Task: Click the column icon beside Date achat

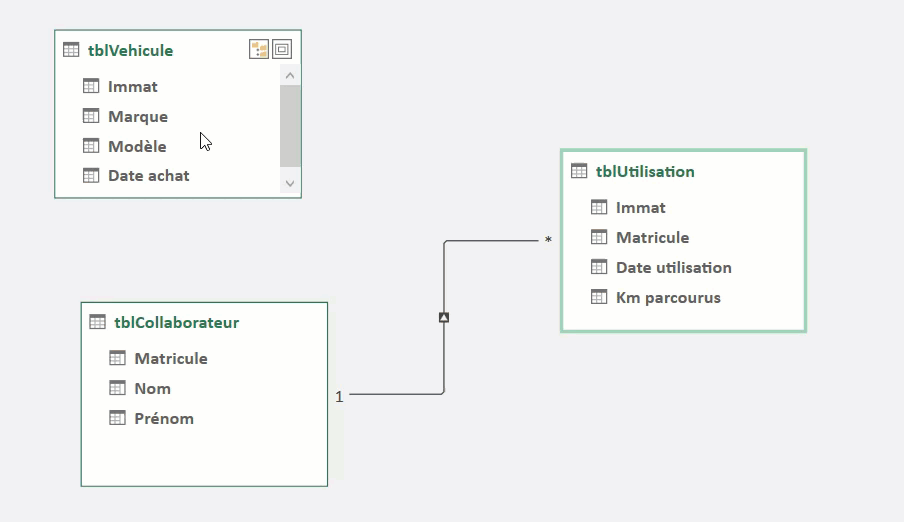Action: pyautogui.click(x=91, y=175)
